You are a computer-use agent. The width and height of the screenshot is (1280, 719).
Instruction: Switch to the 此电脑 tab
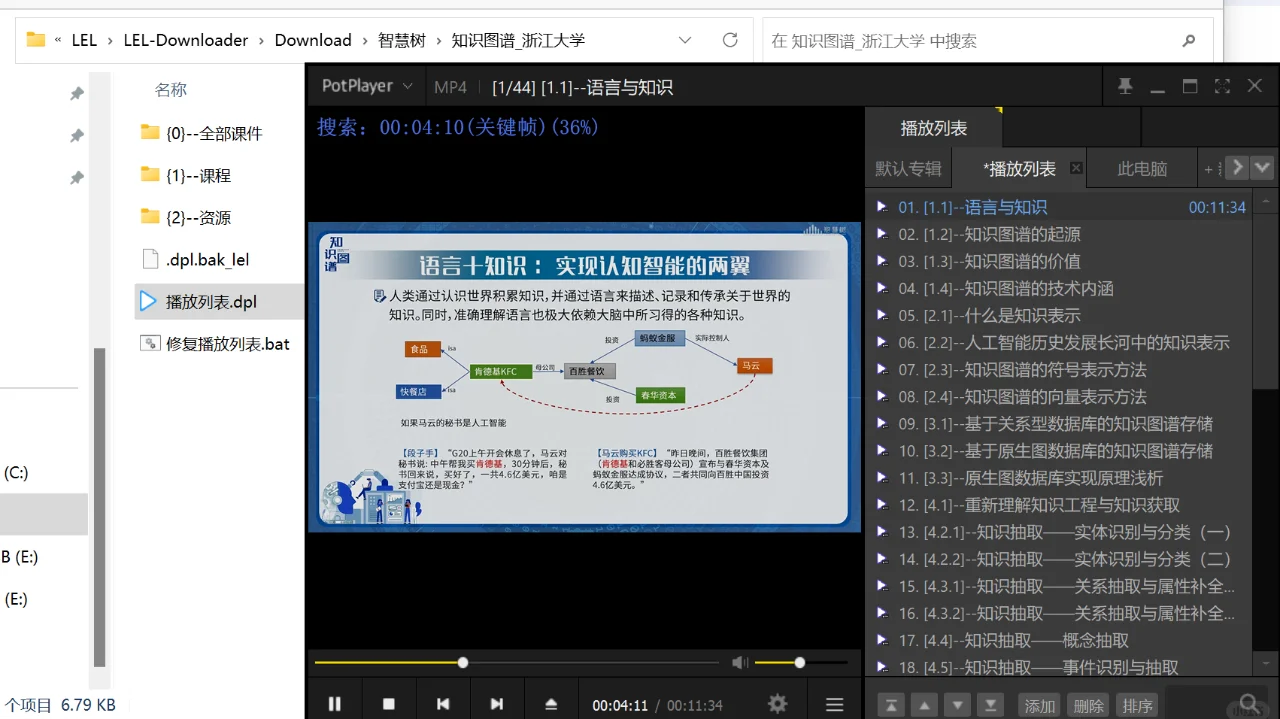pyautogui.click(x=1142, y=169)
